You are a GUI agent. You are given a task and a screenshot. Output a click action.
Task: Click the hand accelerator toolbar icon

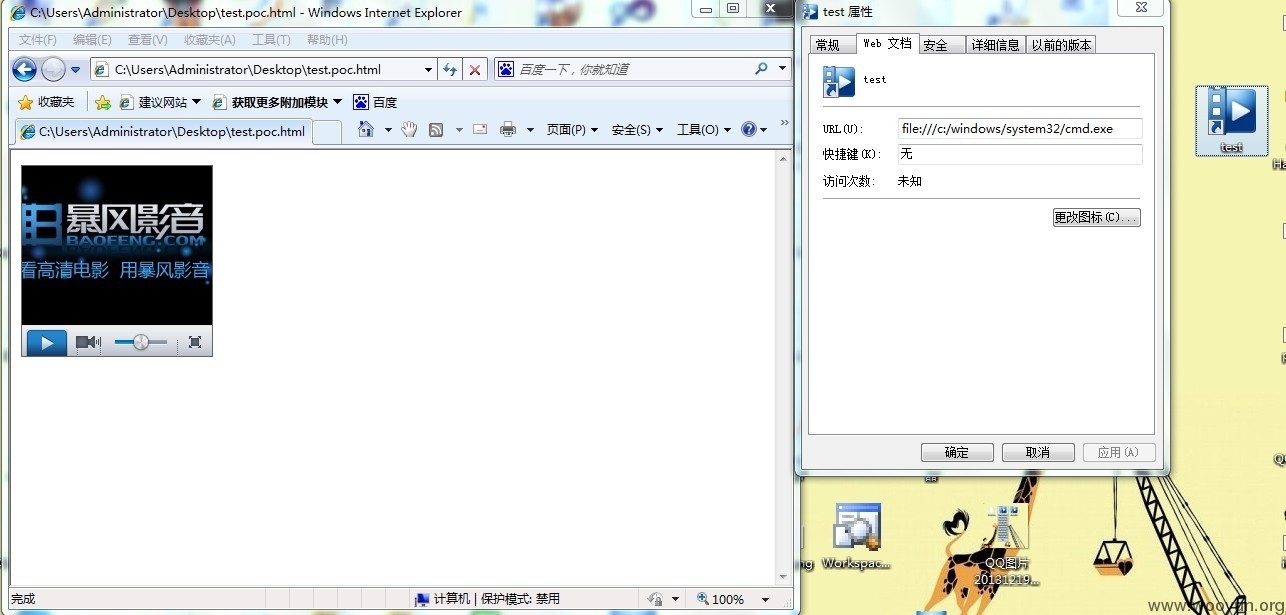point(409,129)
